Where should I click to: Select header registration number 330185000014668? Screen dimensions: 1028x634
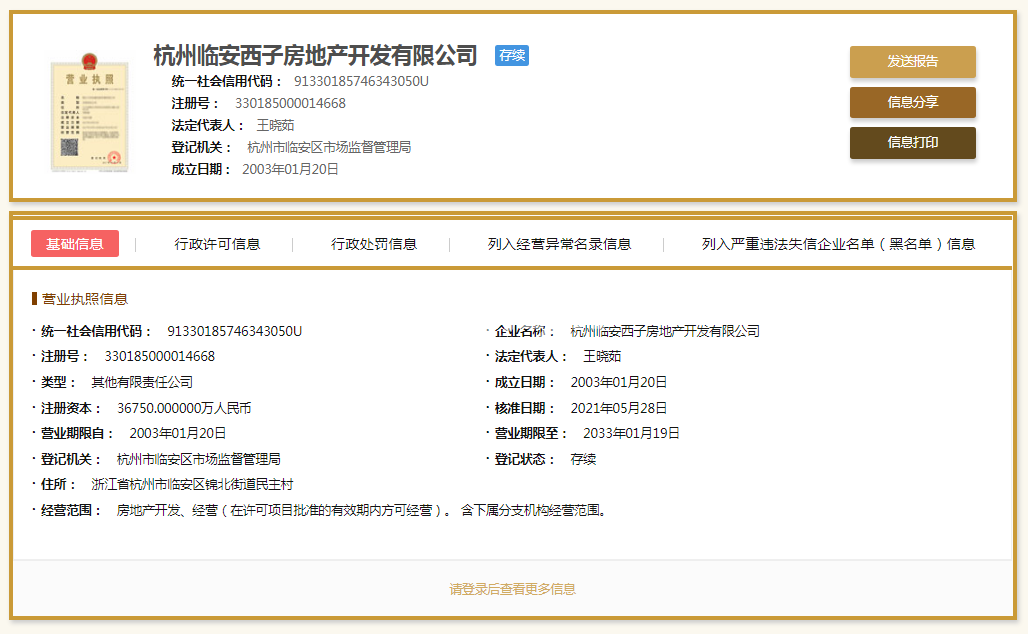[x=290, y=104]
